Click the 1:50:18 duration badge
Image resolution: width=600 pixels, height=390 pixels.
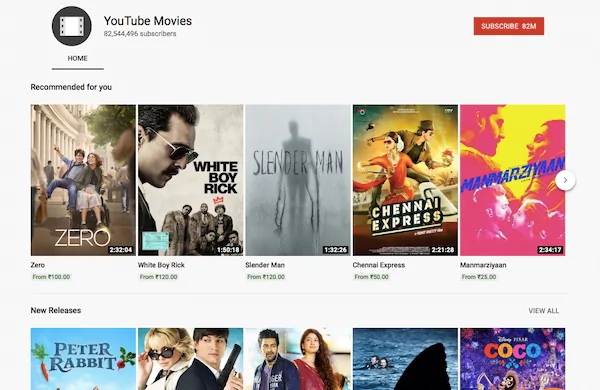[228, 250]
